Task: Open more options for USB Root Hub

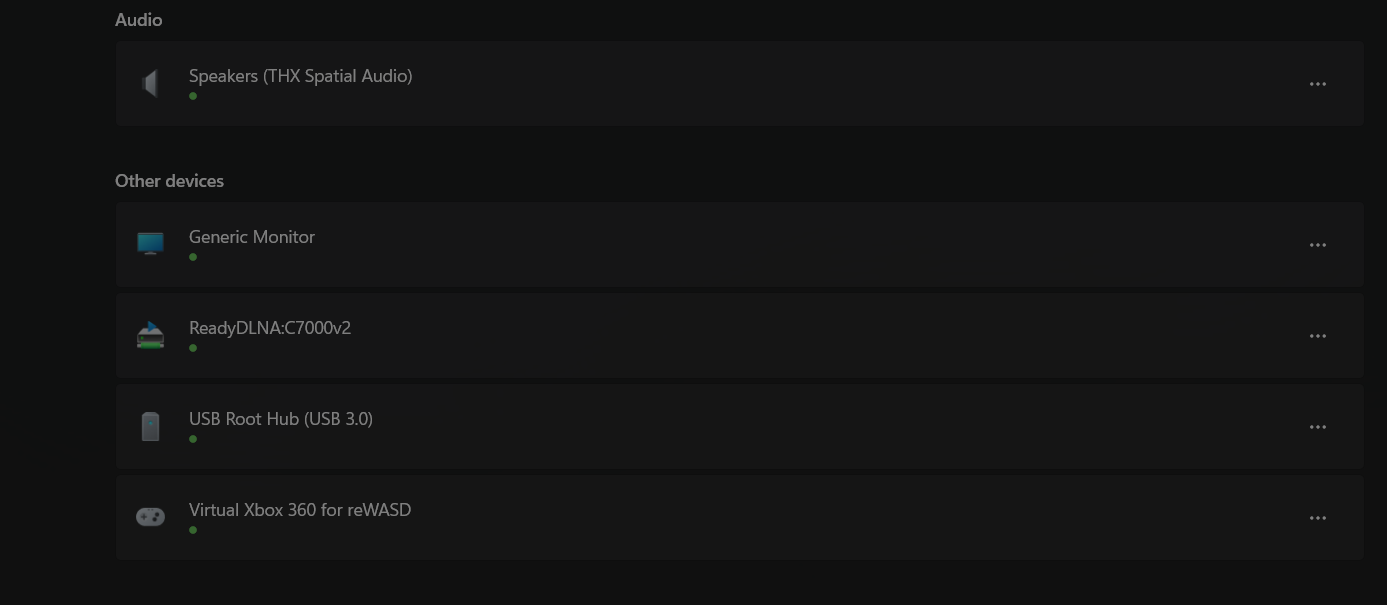Action: point(1318,427)
